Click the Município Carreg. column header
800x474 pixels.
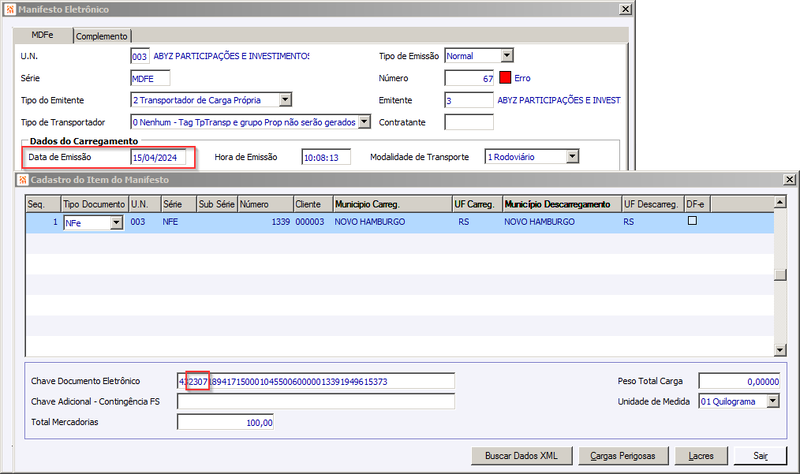(392, 204)
